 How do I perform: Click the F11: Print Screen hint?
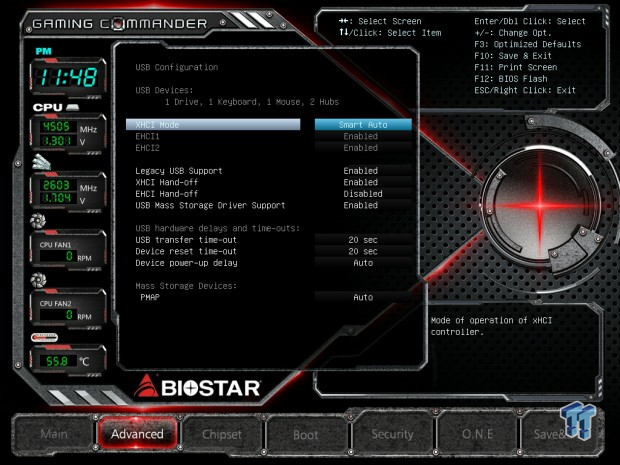516,67
